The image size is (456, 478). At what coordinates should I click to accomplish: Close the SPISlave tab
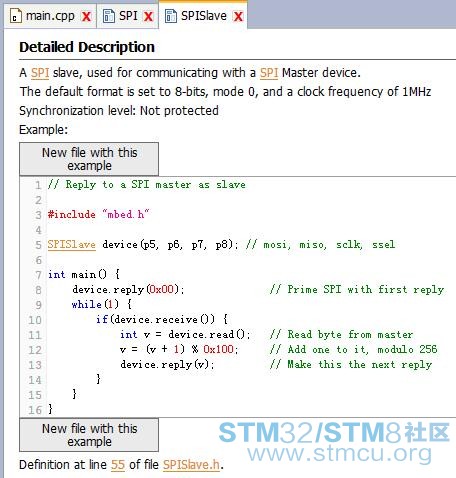click(x=238, y=17)
